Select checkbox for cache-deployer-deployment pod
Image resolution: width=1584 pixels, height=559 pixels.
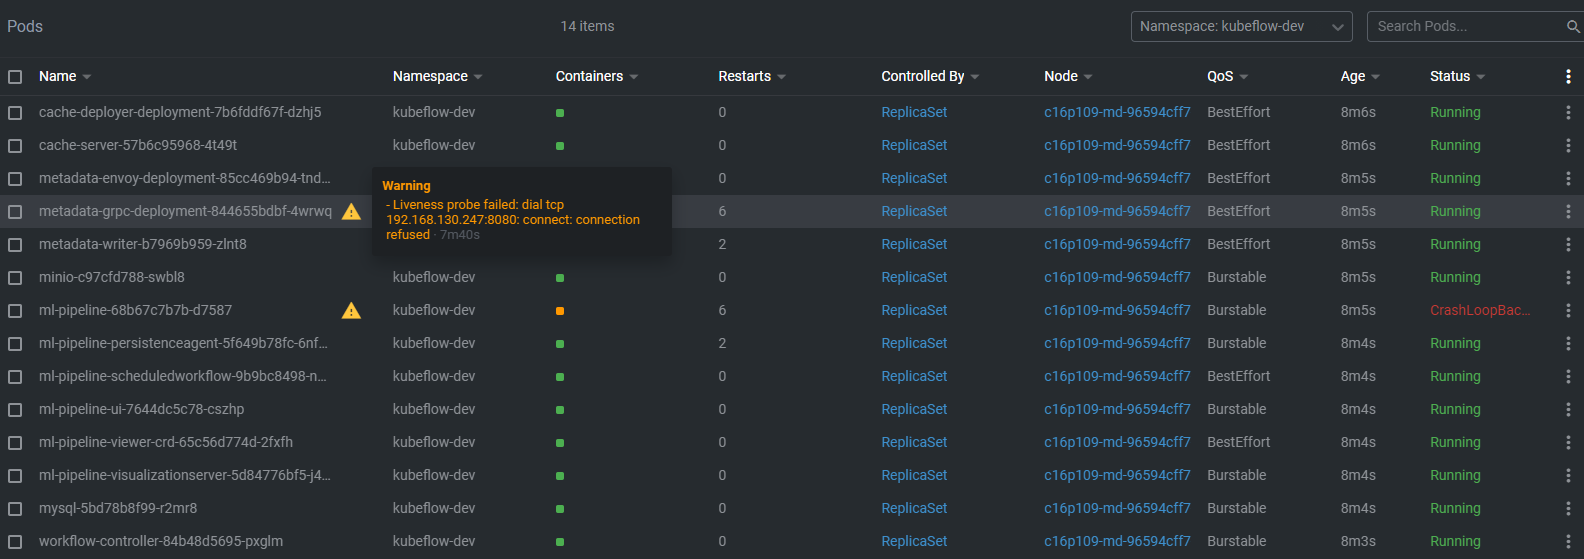(x=15, y=113)
